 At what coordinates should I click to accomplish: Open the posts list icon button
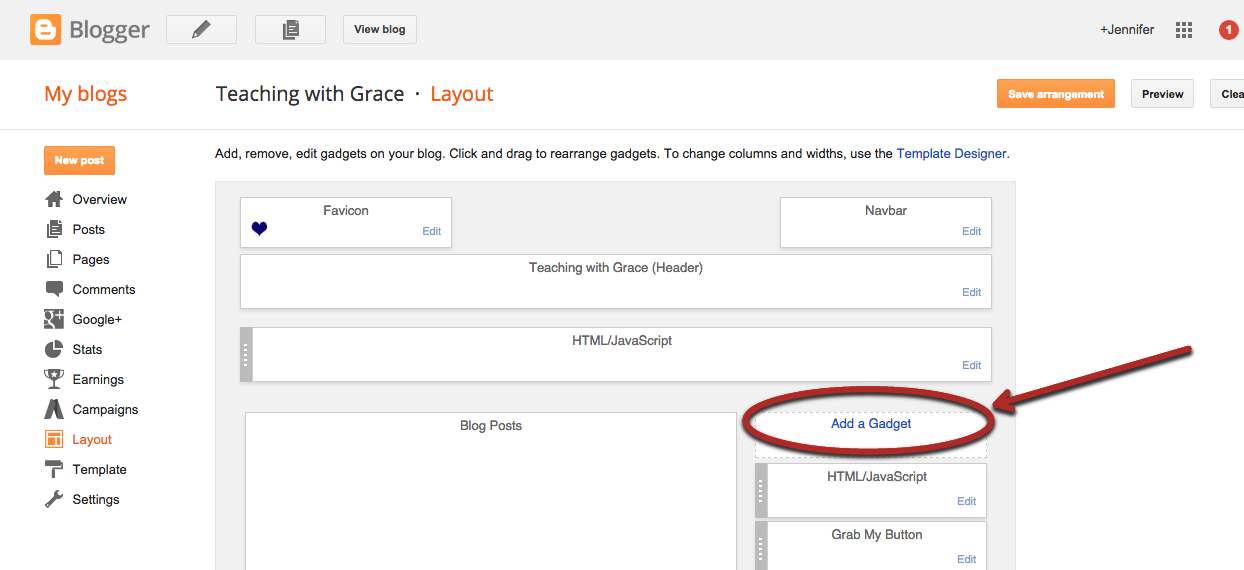(290, 30)
